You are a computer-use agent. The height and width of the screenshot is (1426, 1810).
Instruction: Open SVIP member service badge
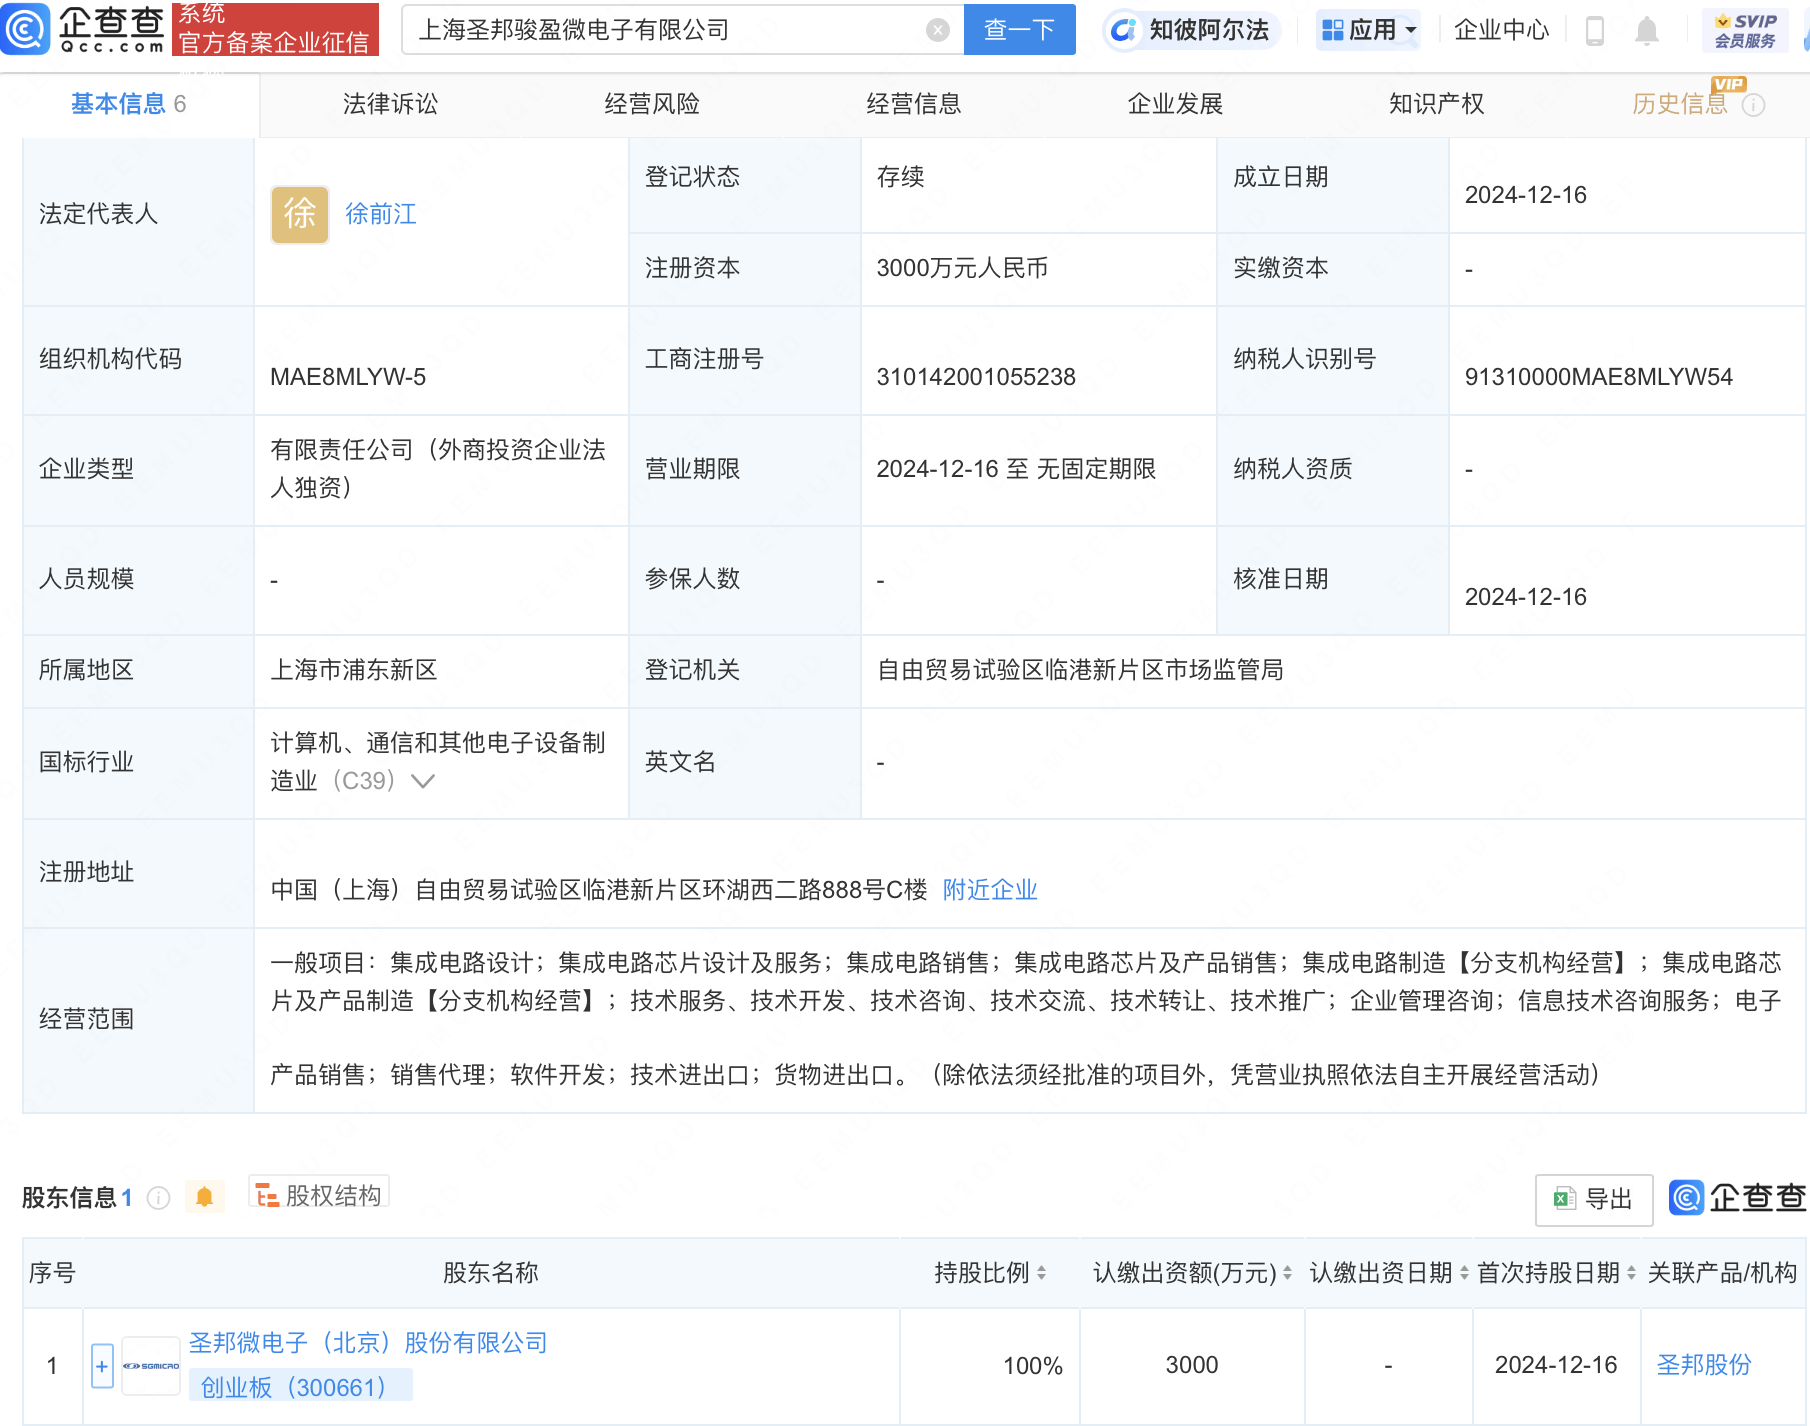click(x=1745, y=31)
